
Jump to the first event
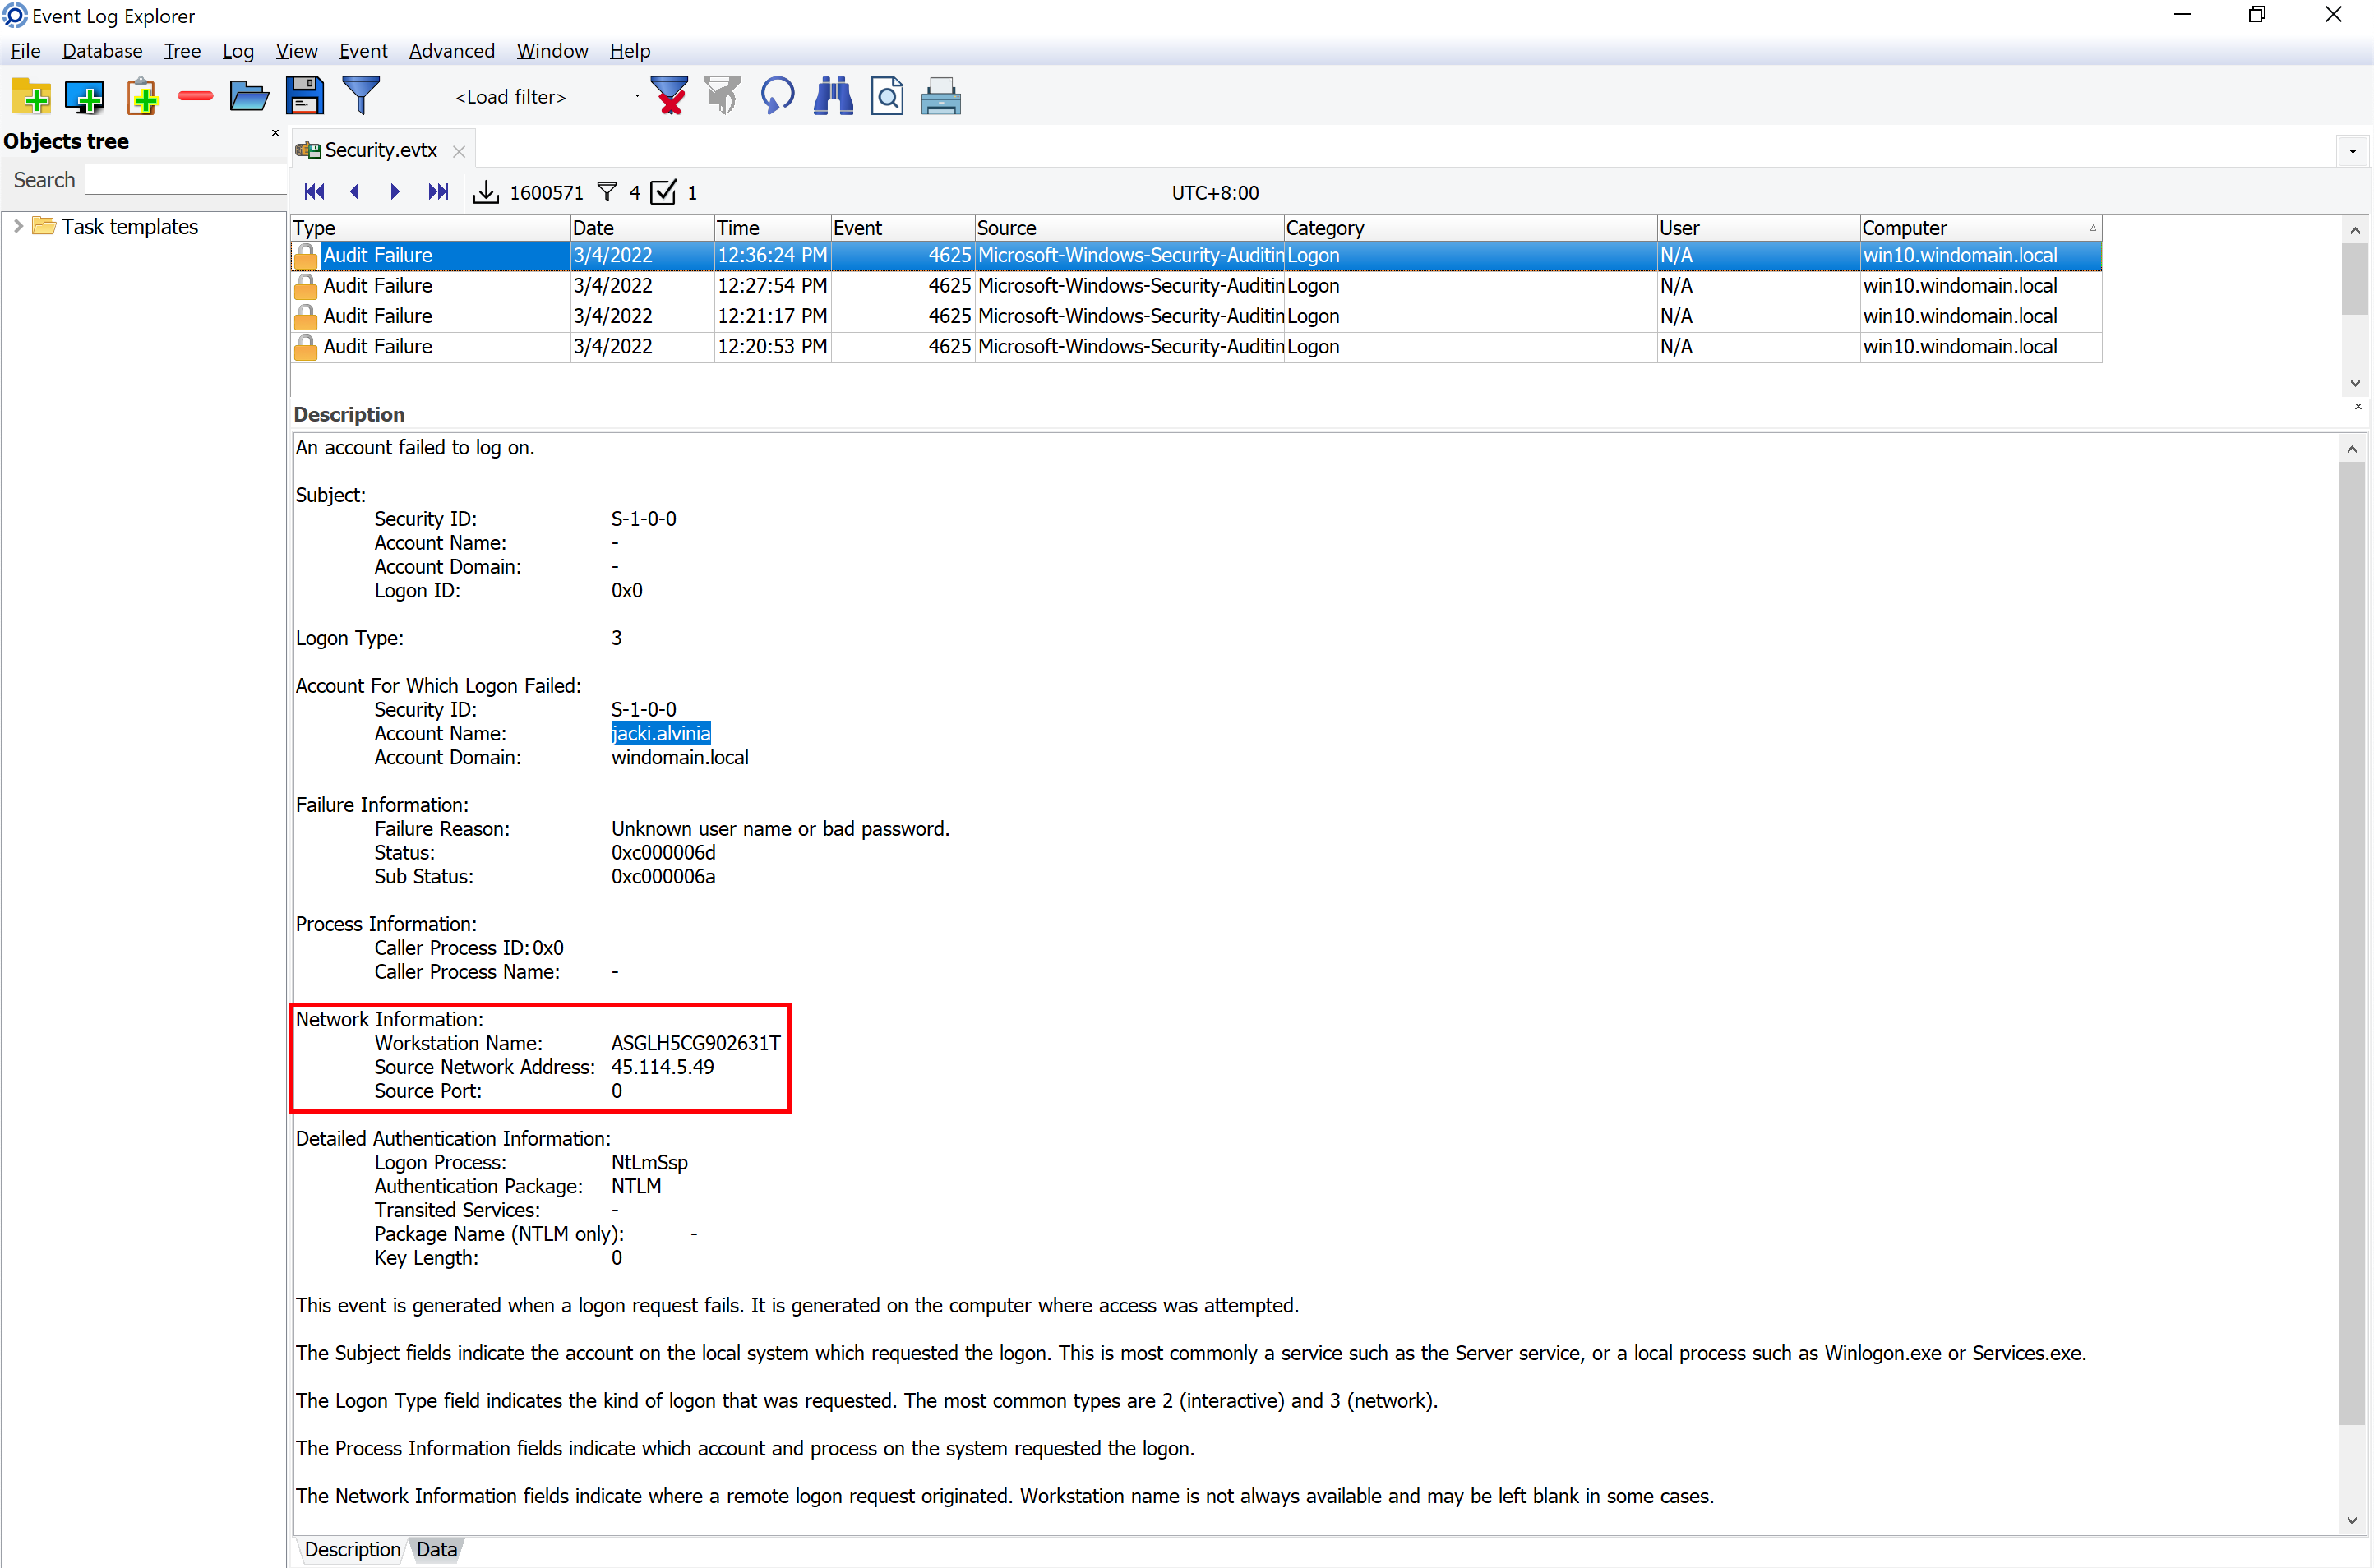pos(314,192)
